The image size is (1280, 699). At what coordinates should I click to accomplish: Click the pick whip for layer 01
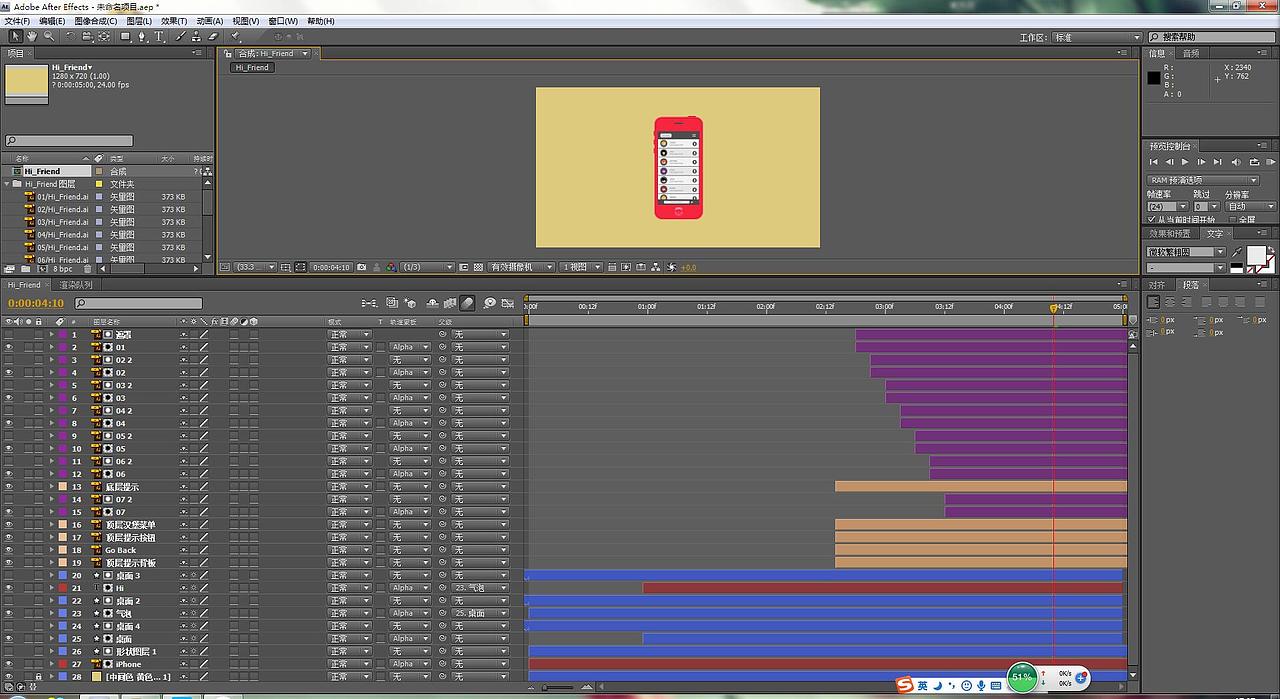click(443, 347)
